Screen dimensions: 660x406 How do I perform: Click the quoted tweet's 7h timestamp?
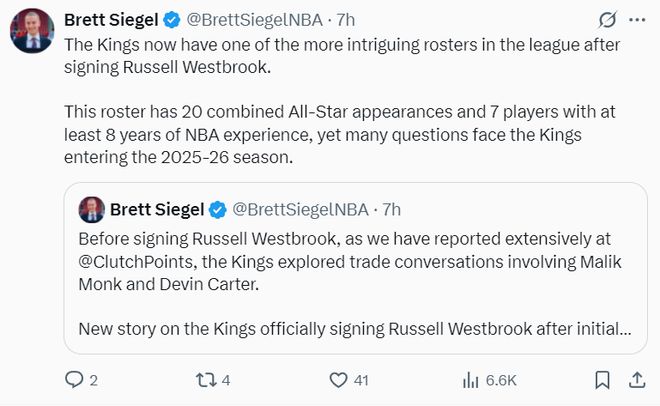tap(391, 209)
